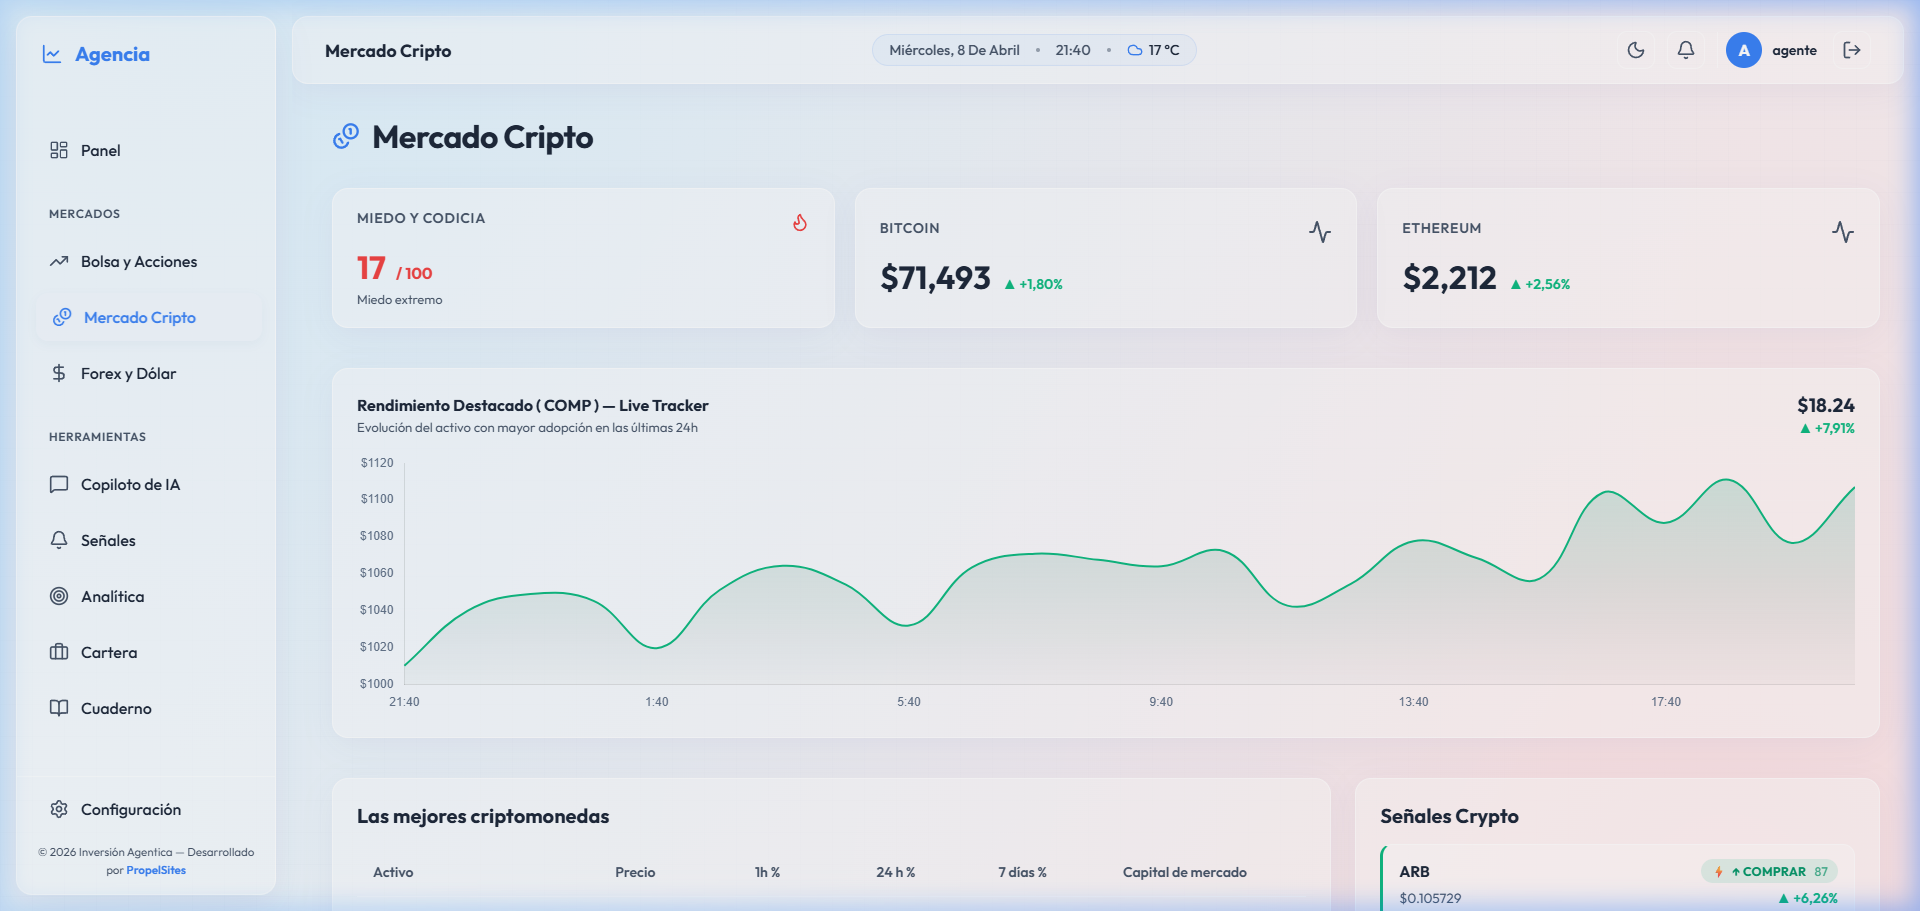Click the Señales bell icon in sidebar

pos(59,540)
